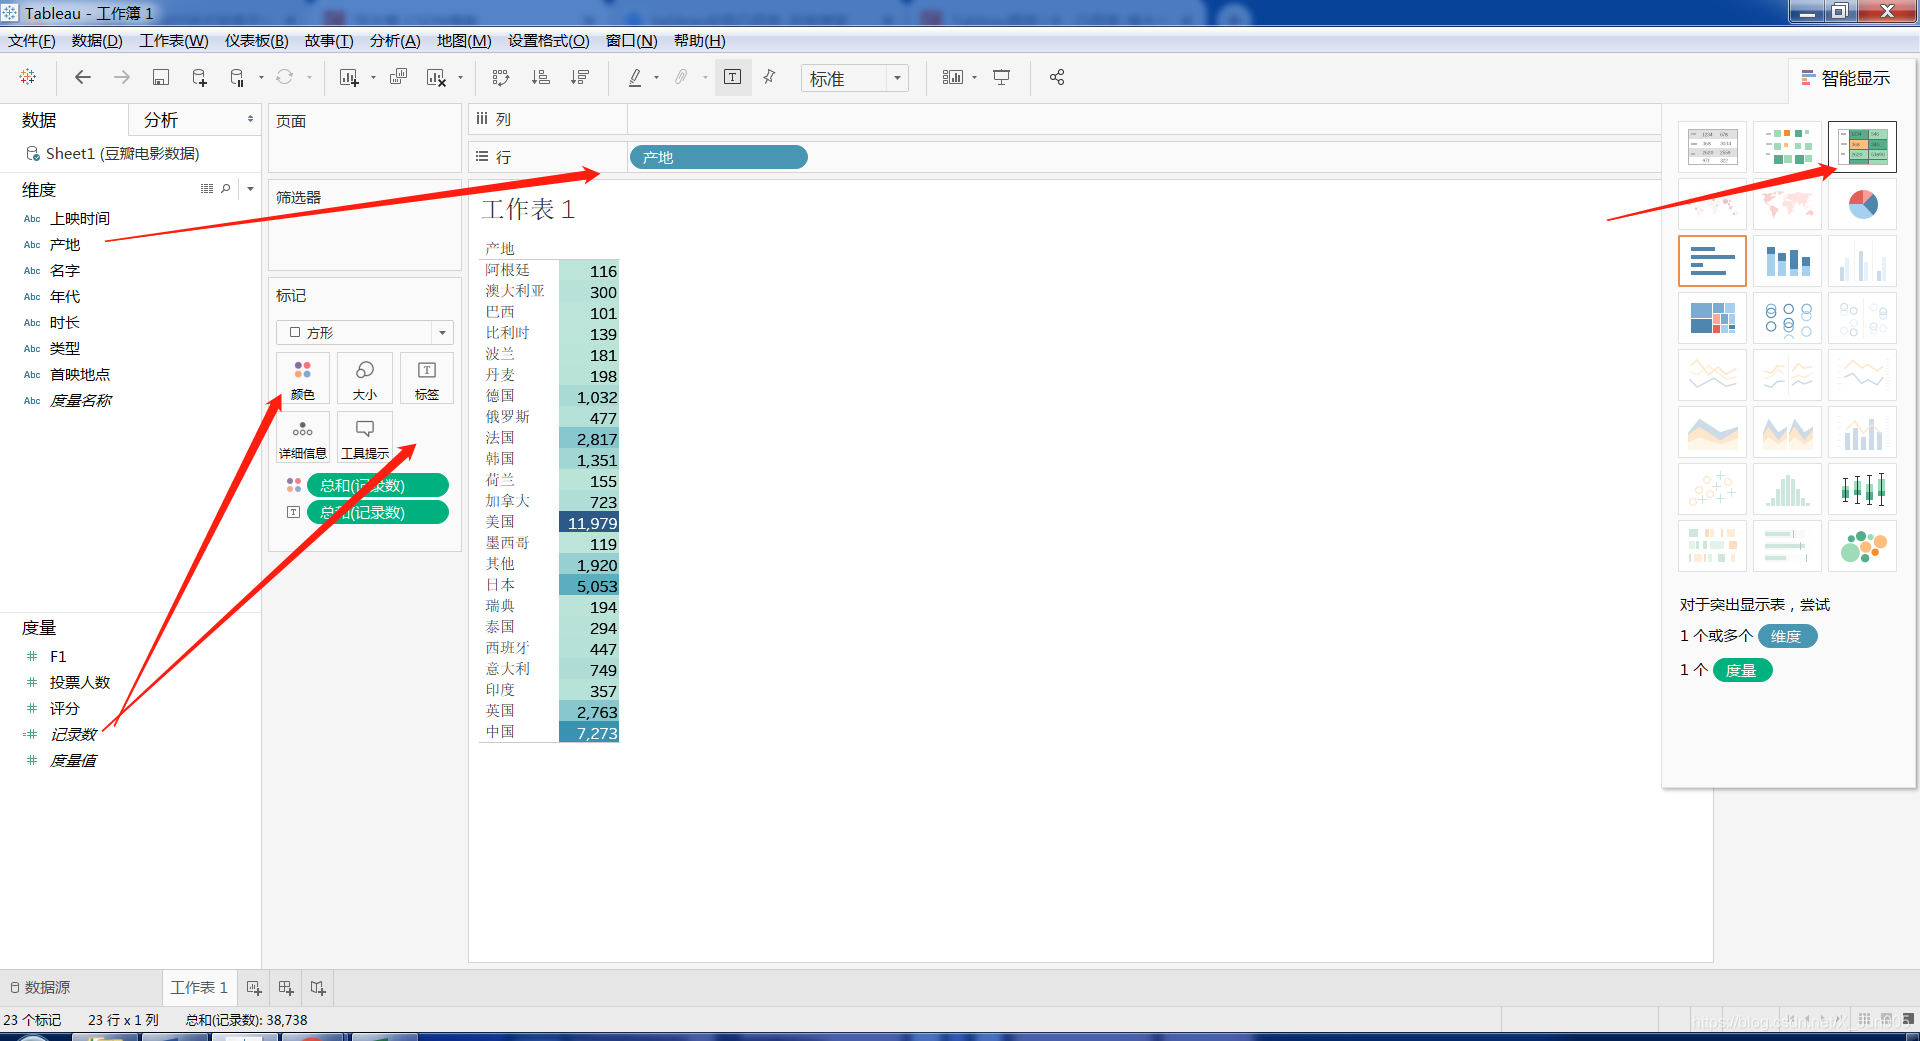The width and height of the screenshot is (1920, 1041).
Task: Toggle show mark labels (T icon)
Action: point(733,77)
